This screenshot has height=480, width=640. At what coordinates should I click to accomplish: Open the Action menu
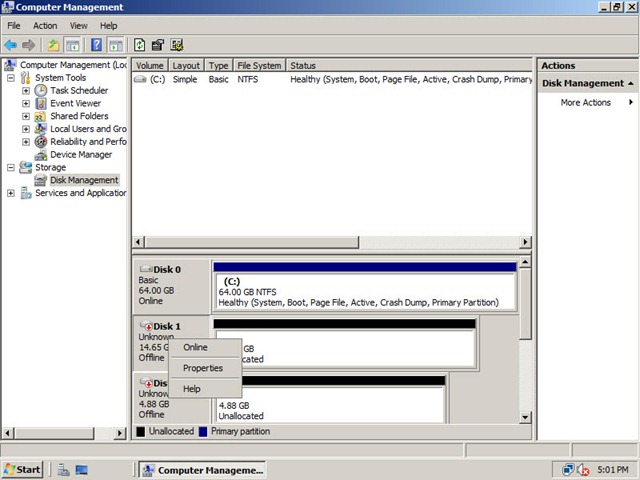pyautogui.click(x=45, y=26)
